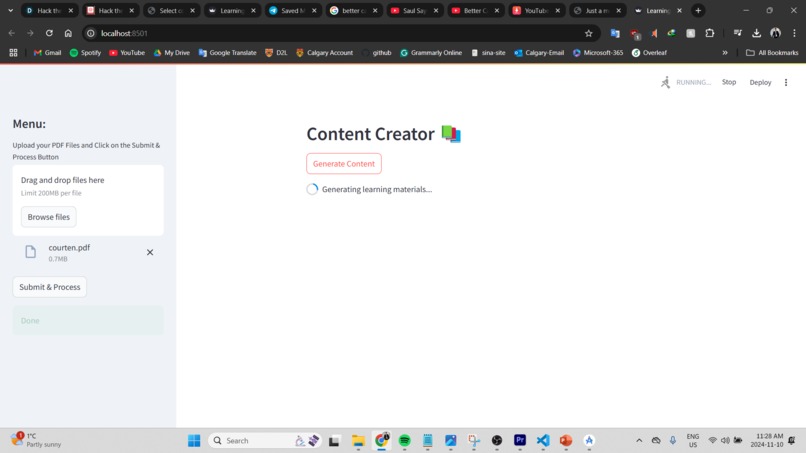Click Browse files in the sidebar

pos(49,217)
